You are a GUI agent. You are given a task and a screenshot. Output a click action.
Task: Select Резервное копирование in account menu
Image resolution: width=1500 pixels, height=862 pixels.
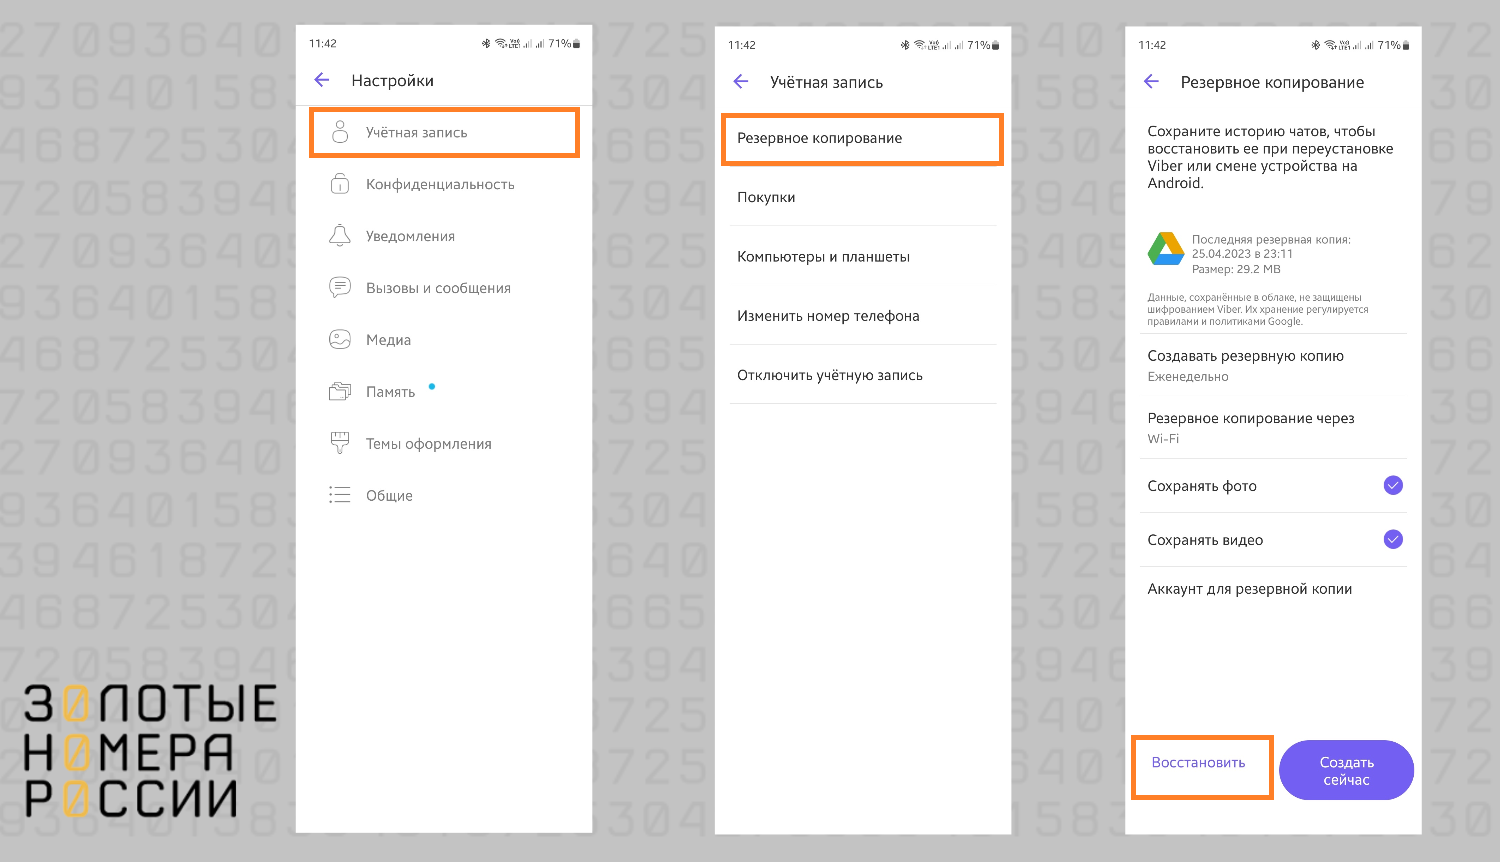pyautogui.click(x=862, y=138)
